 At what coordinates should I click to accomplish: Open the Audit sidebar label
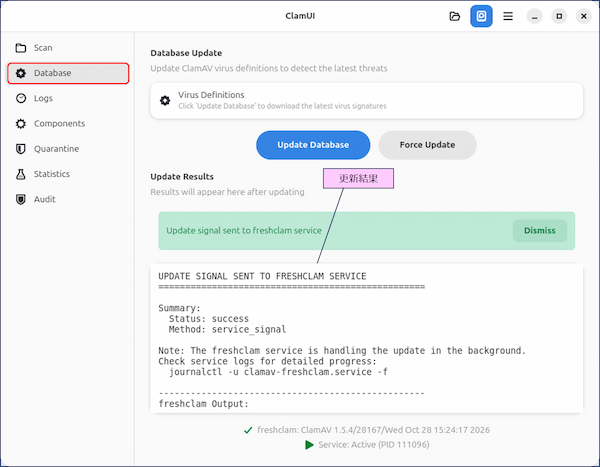pos(44,199)
